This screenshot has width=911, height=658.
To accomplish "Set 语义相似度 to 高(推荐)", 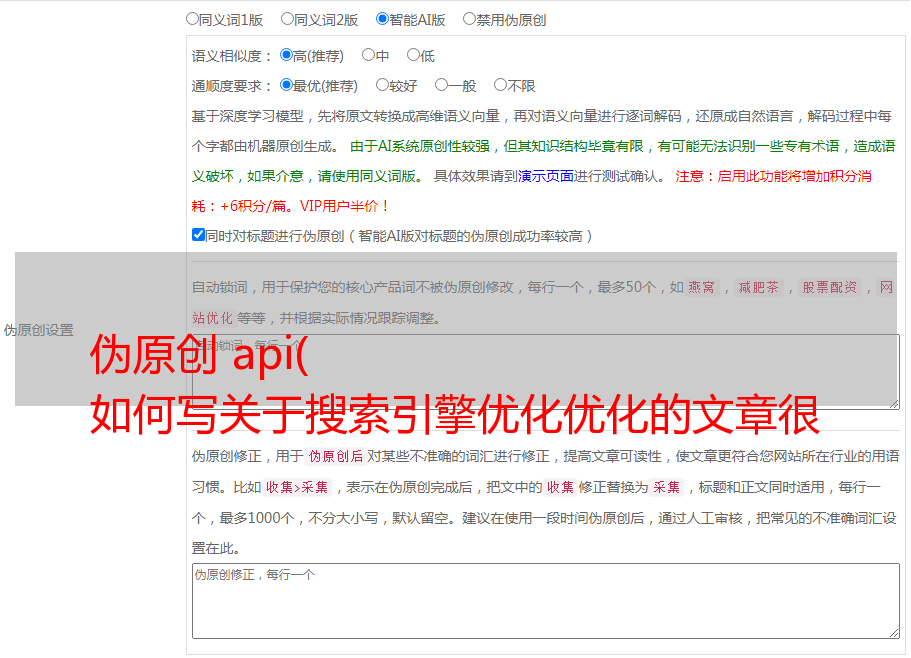I will (x=287, y=56).
